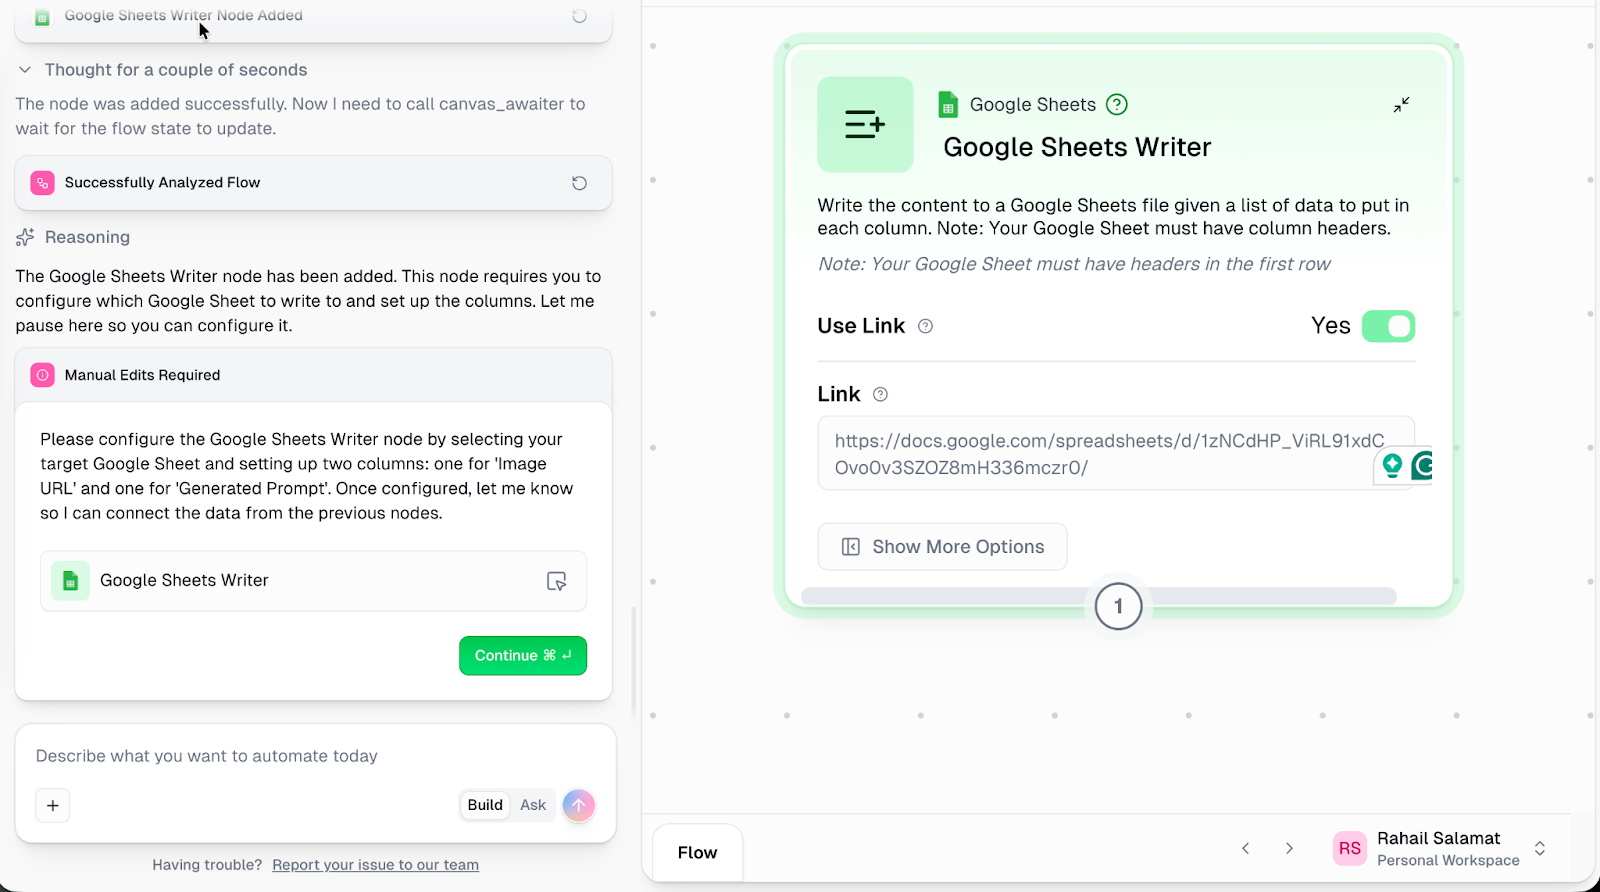Click the Grammarly icon in the Link field

pos(1422,465)
